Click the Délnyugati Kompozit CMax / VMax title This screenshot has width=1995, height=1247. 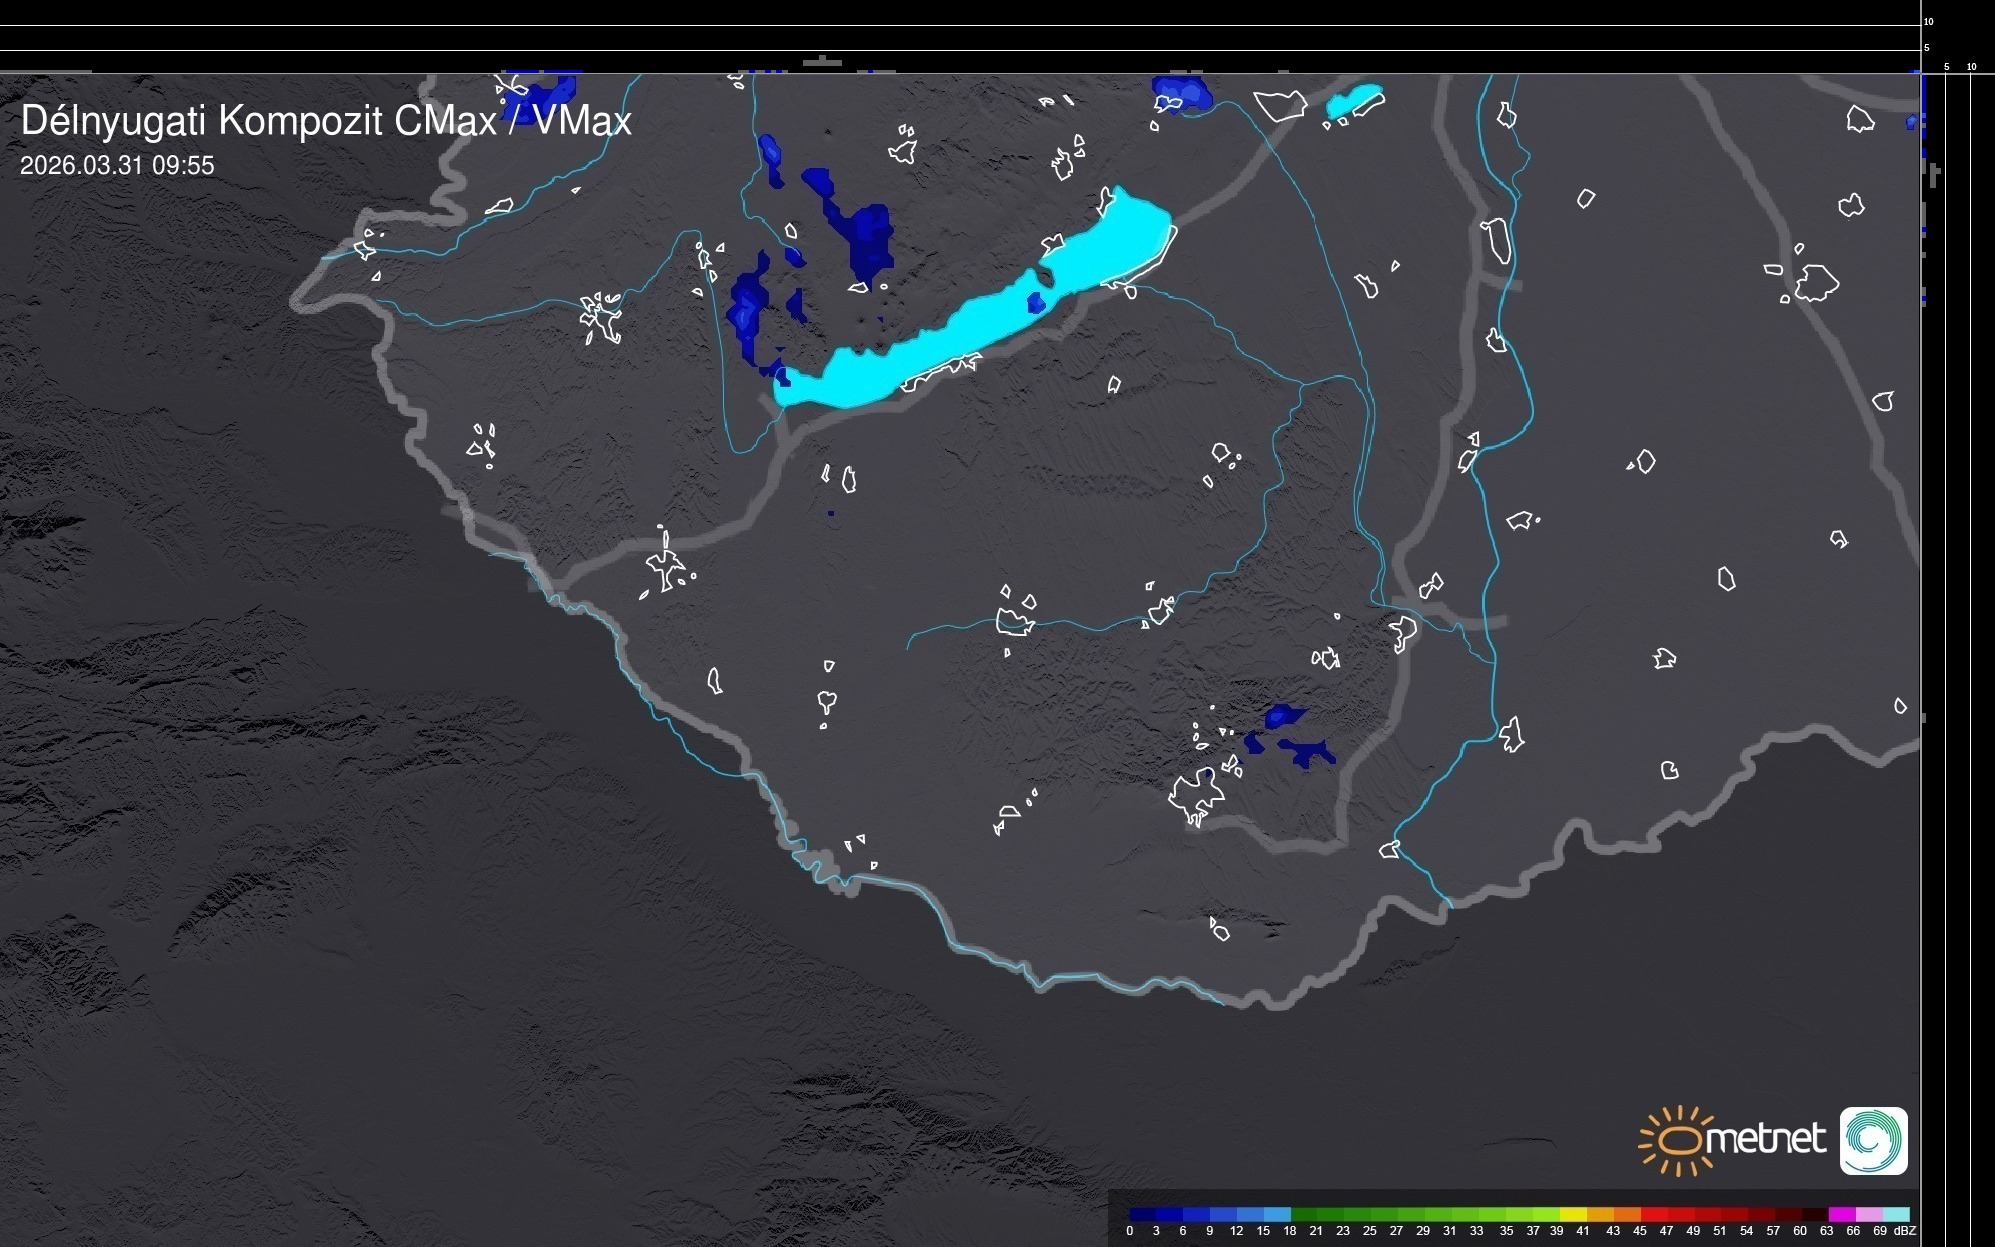326,121
